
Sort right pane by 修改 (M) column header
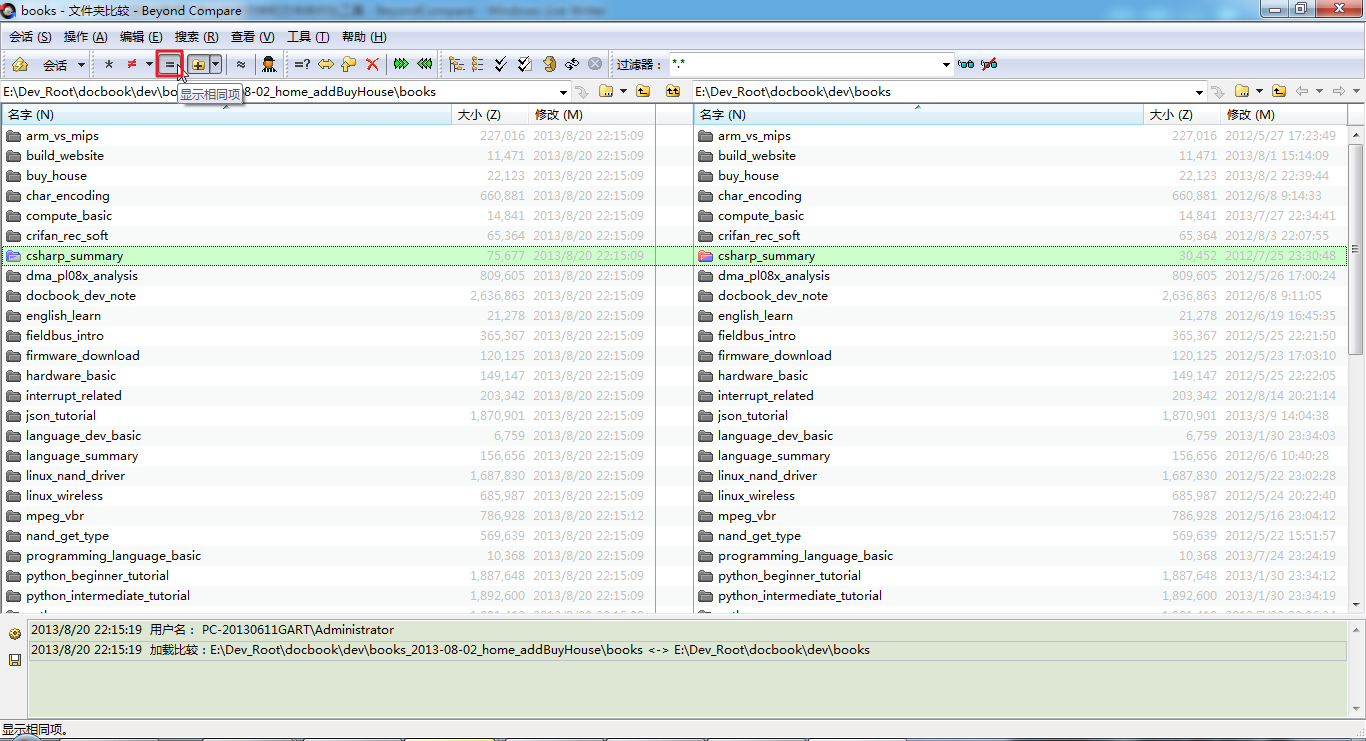1284,115
